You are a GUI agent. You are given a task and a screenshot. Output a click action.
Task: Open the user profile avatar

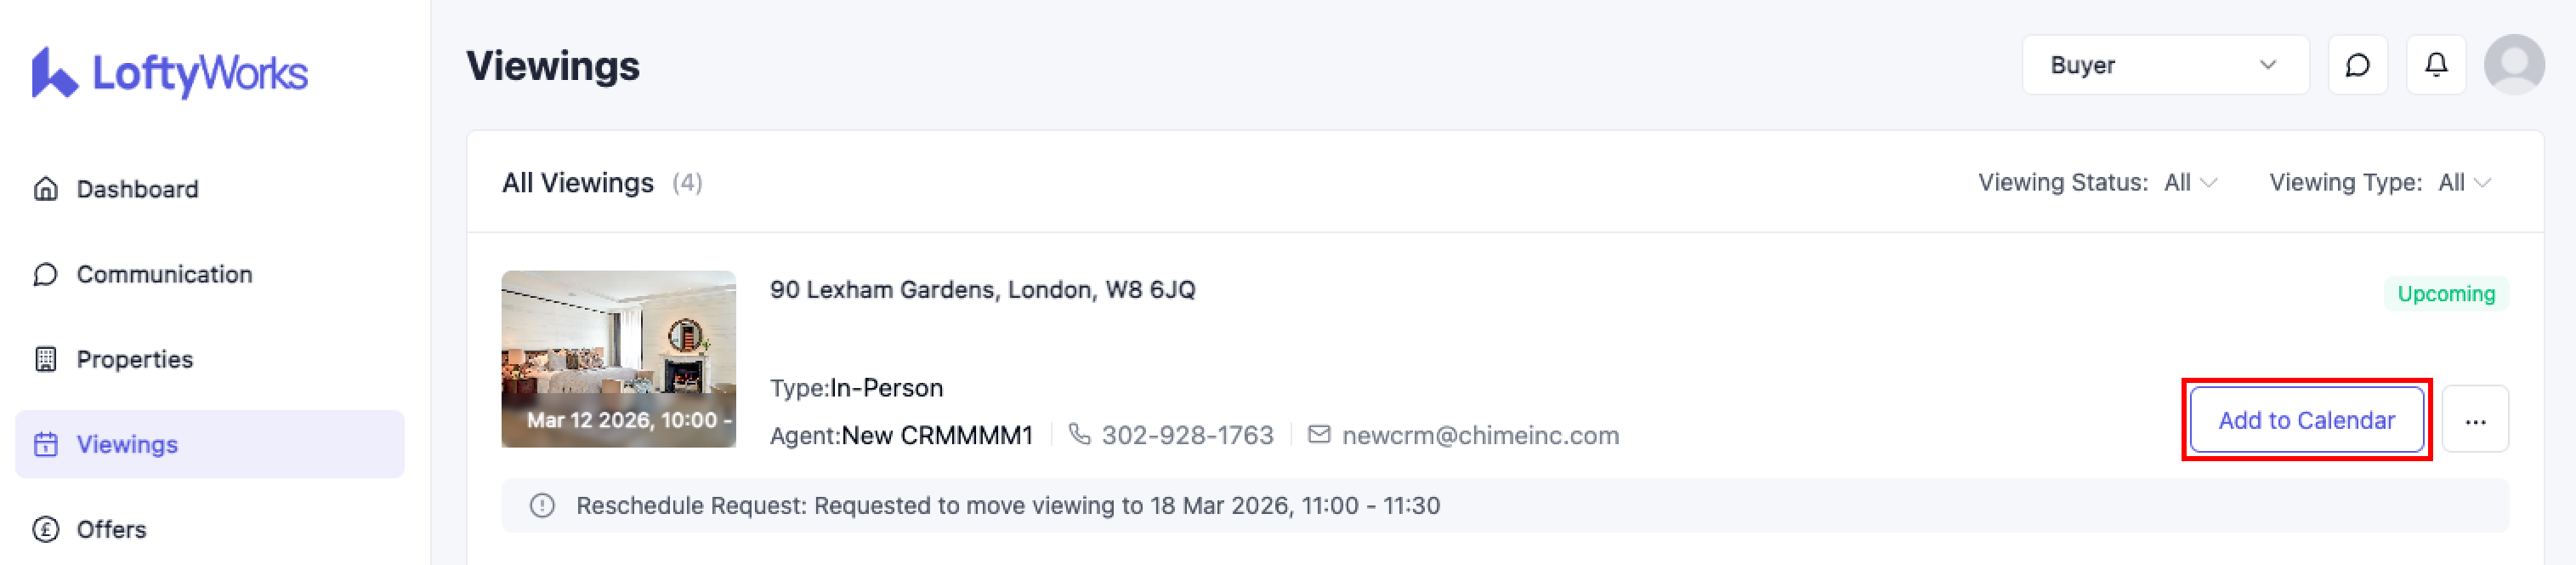tap(2514, 66)
